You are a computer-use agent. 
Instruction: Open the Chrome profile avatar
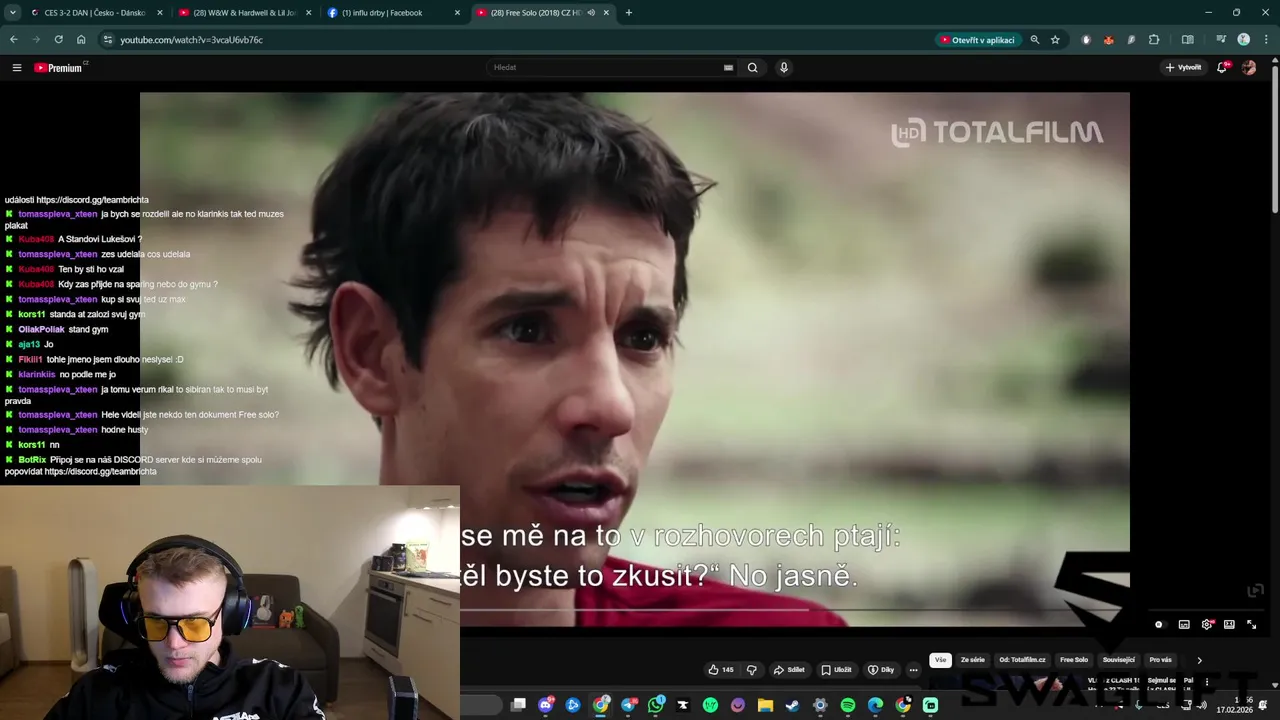pos(1243,40)
